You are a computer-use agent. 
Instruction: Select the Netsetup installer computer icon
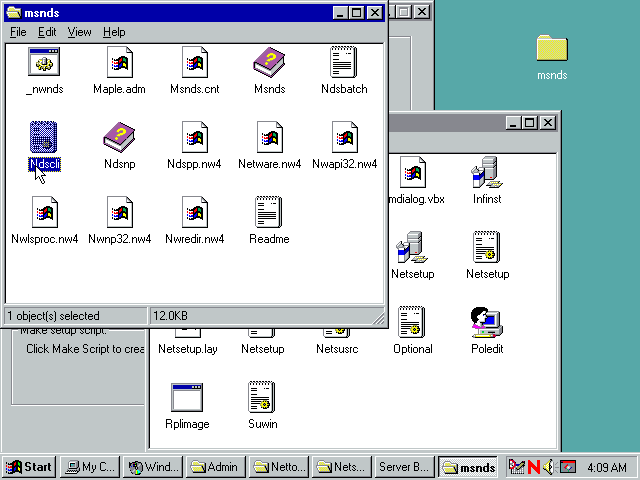[412, 247]
